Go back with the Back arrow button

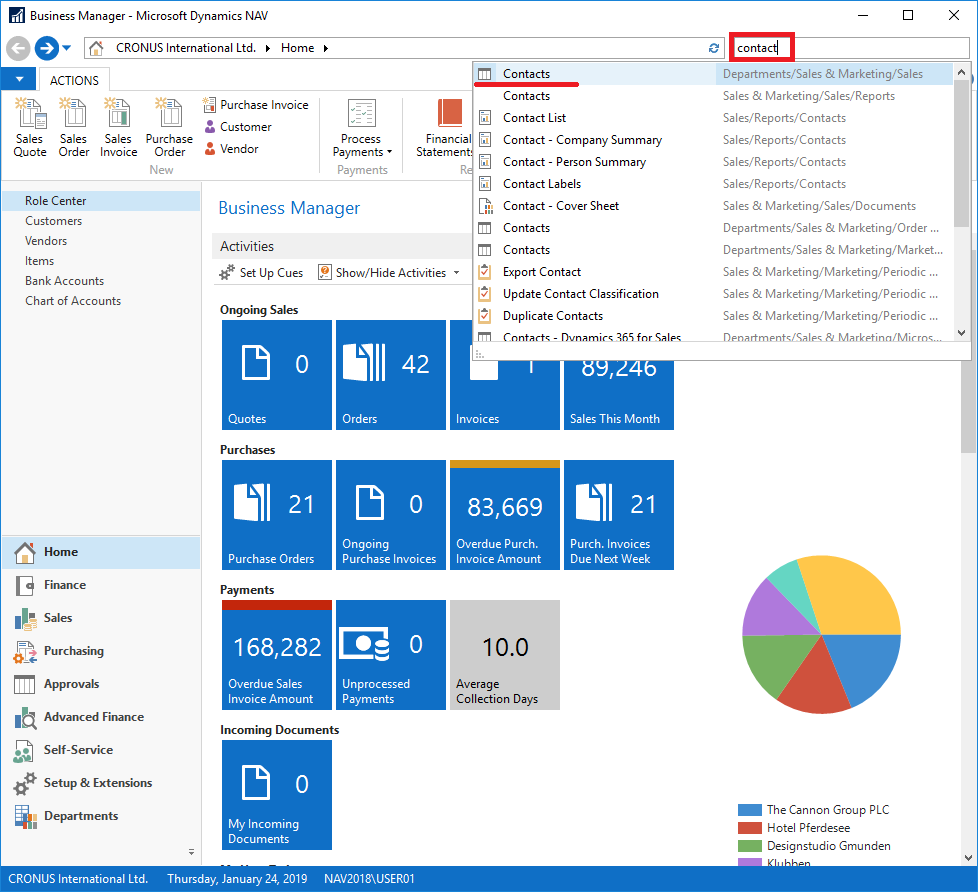coord(18,48)
